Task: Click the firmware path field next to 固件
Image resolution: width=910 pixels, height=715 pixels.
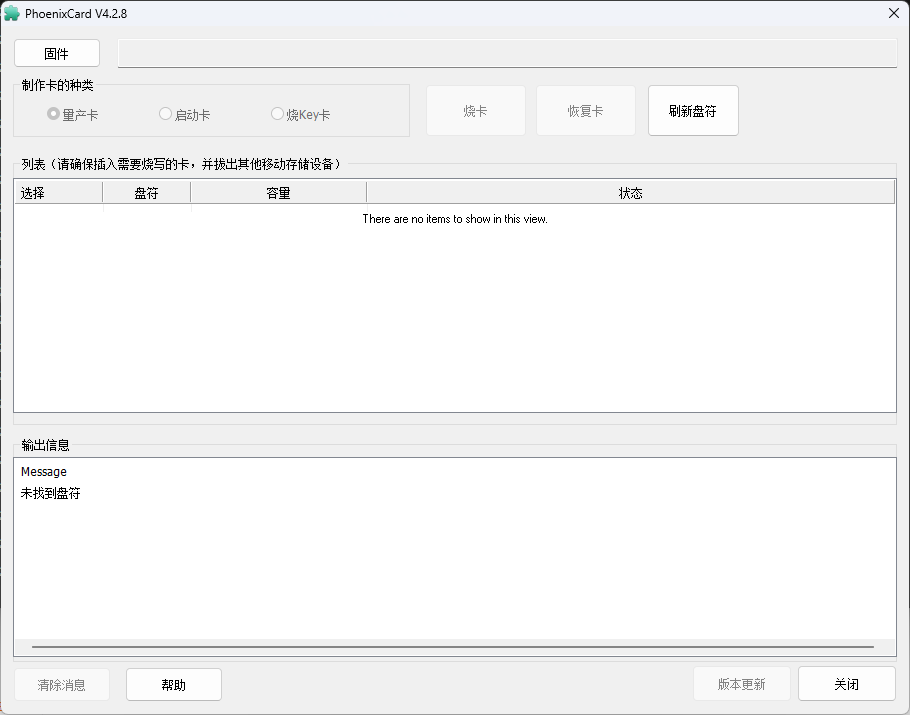Action: tap(507, 54)
